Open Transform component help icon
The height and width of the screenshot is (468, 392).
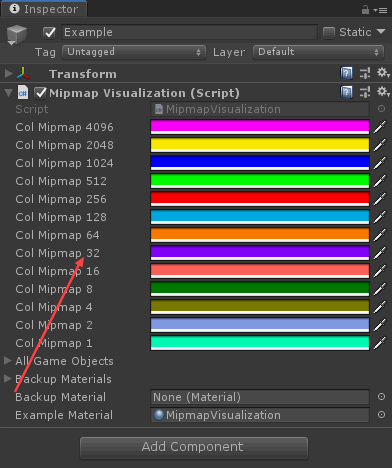coord(346,73)
